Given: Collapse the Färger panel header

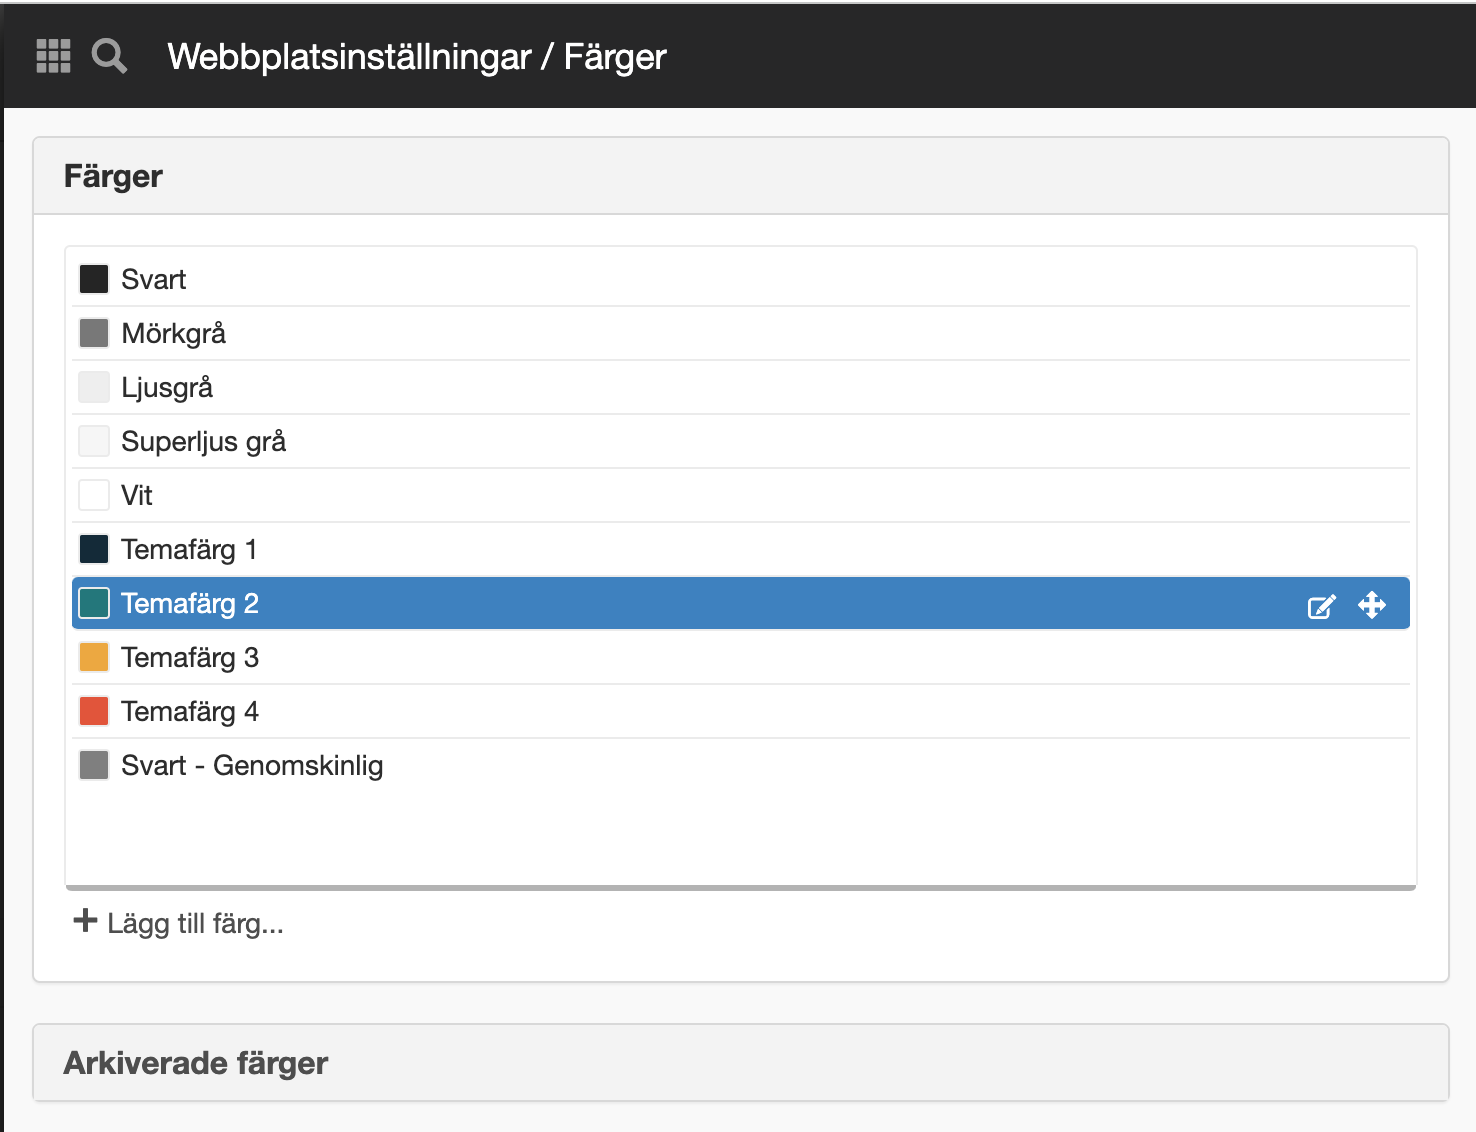Looking at the screenshot, I should pyautogui.click(x=741, y=176).
